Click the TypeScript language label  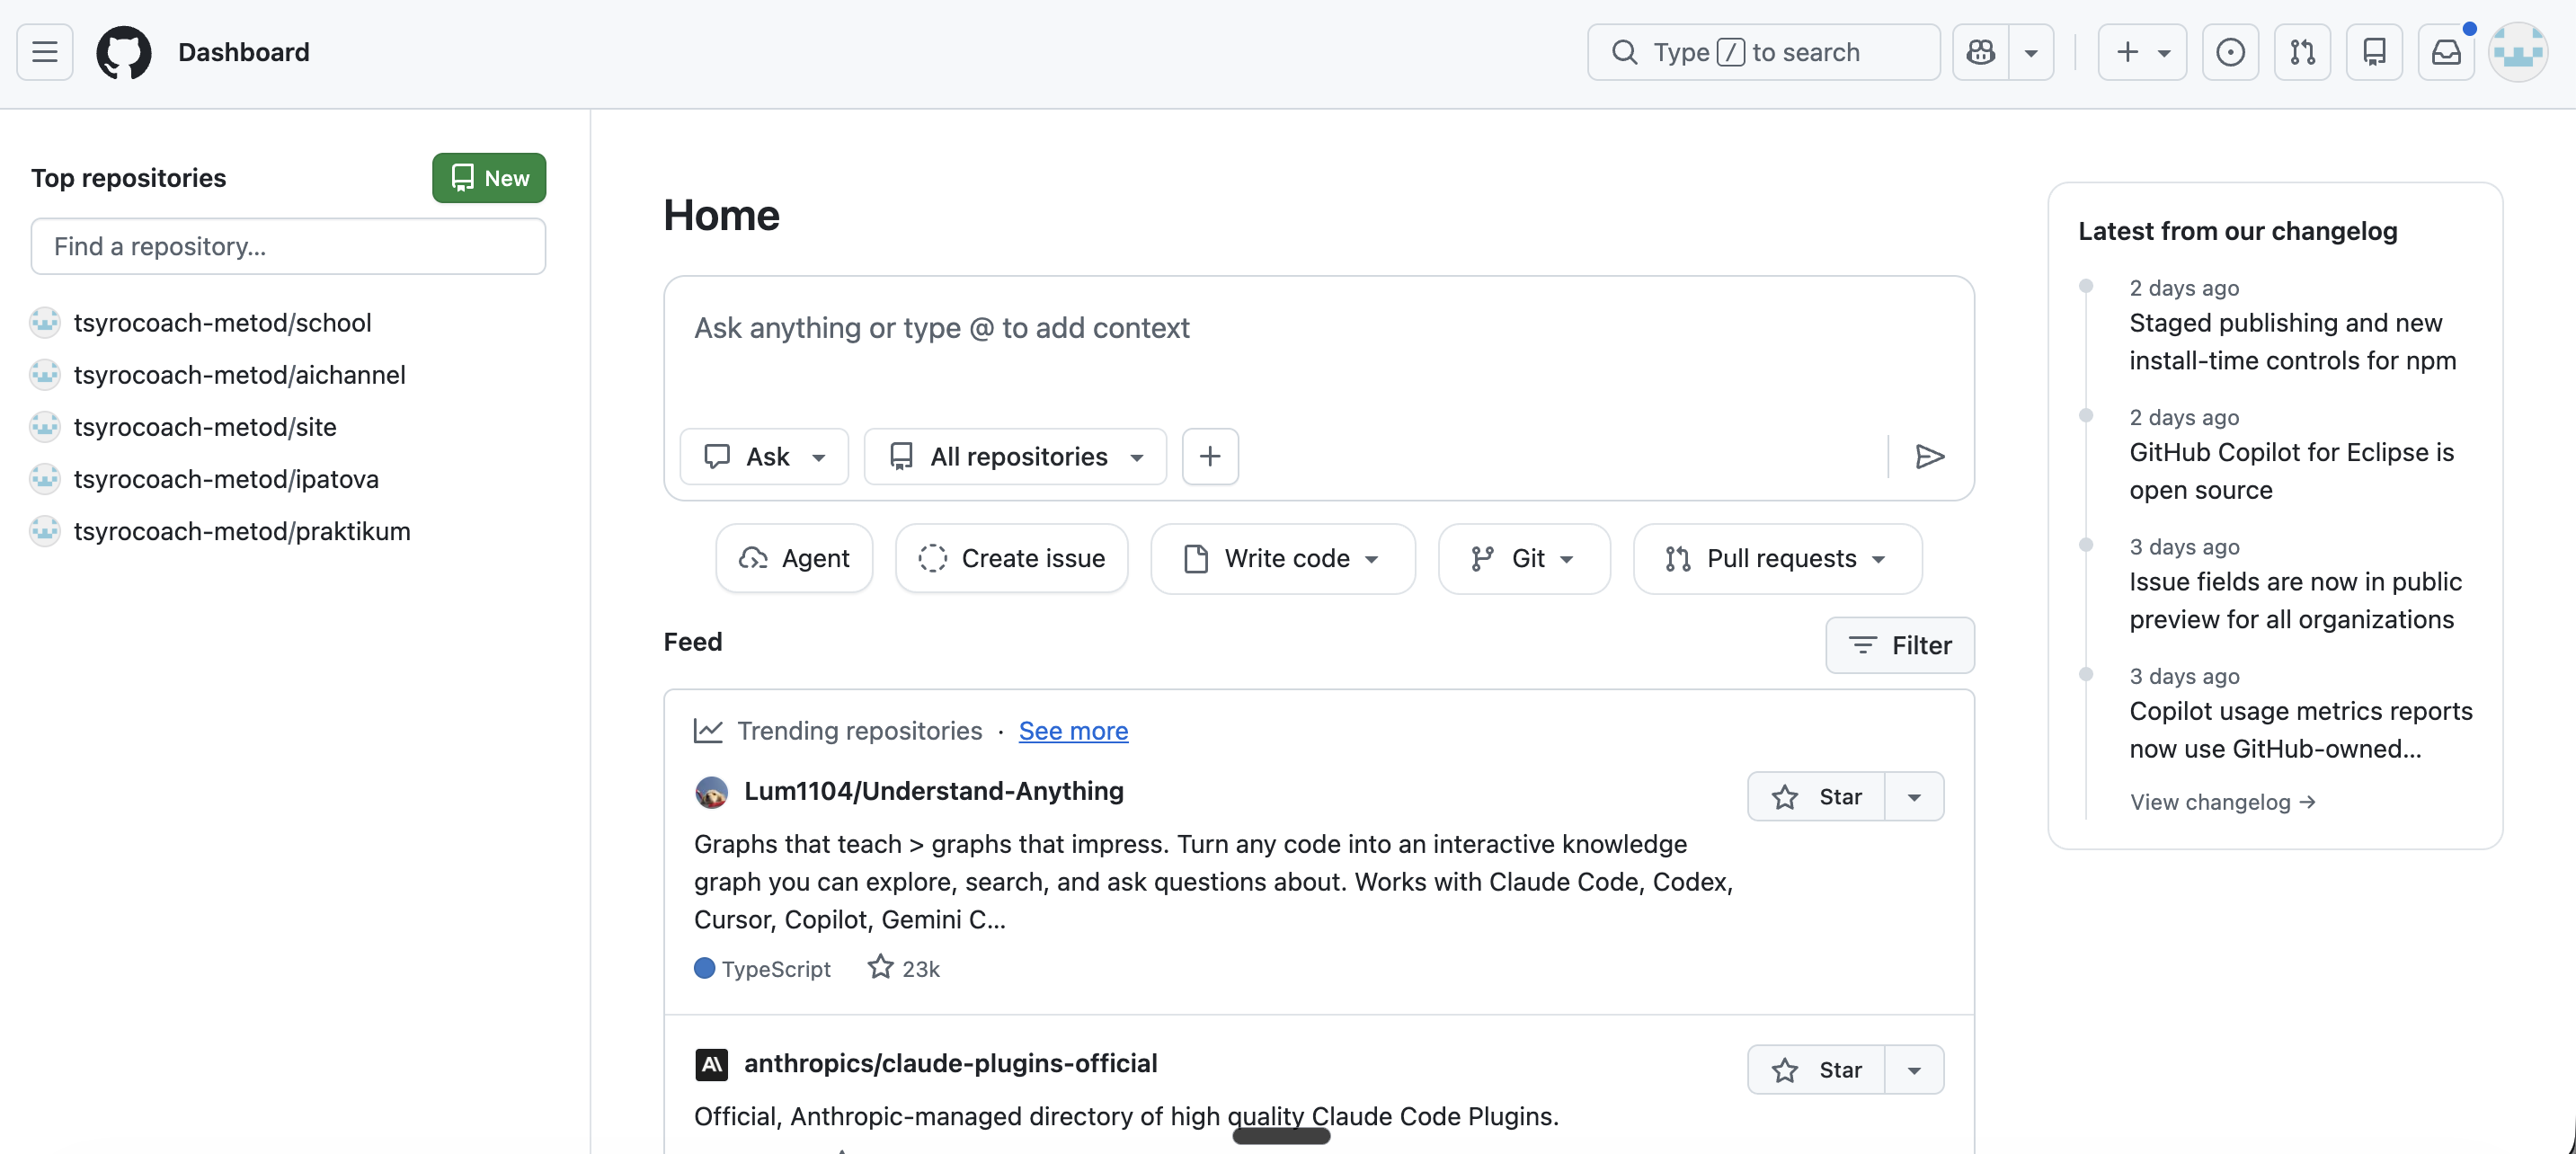pos(775,968)
